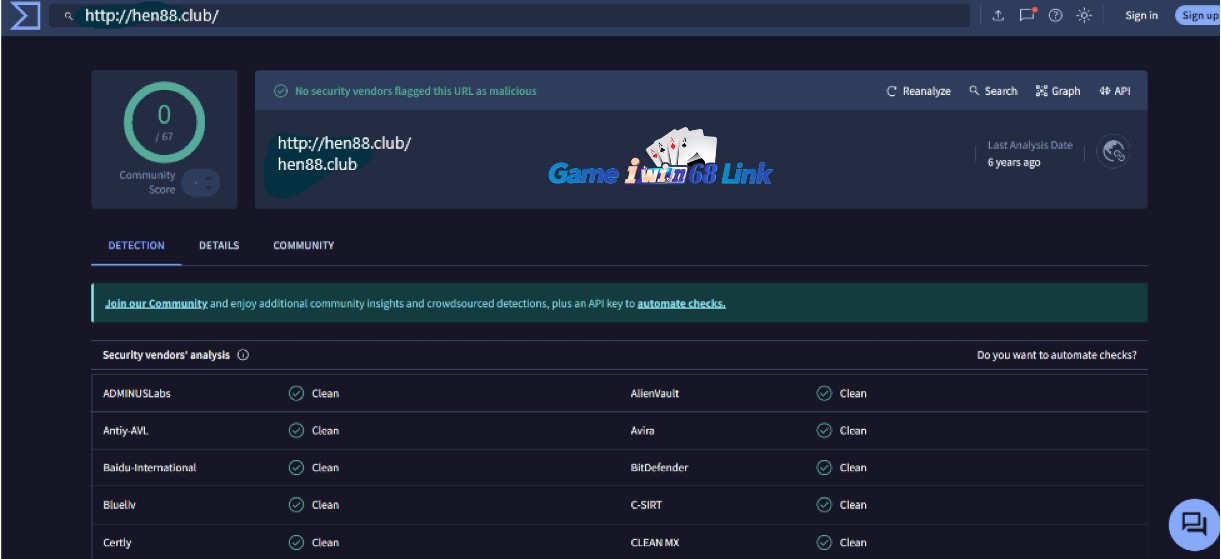Click the clean check icon for C-SIRT

point(824,505)
